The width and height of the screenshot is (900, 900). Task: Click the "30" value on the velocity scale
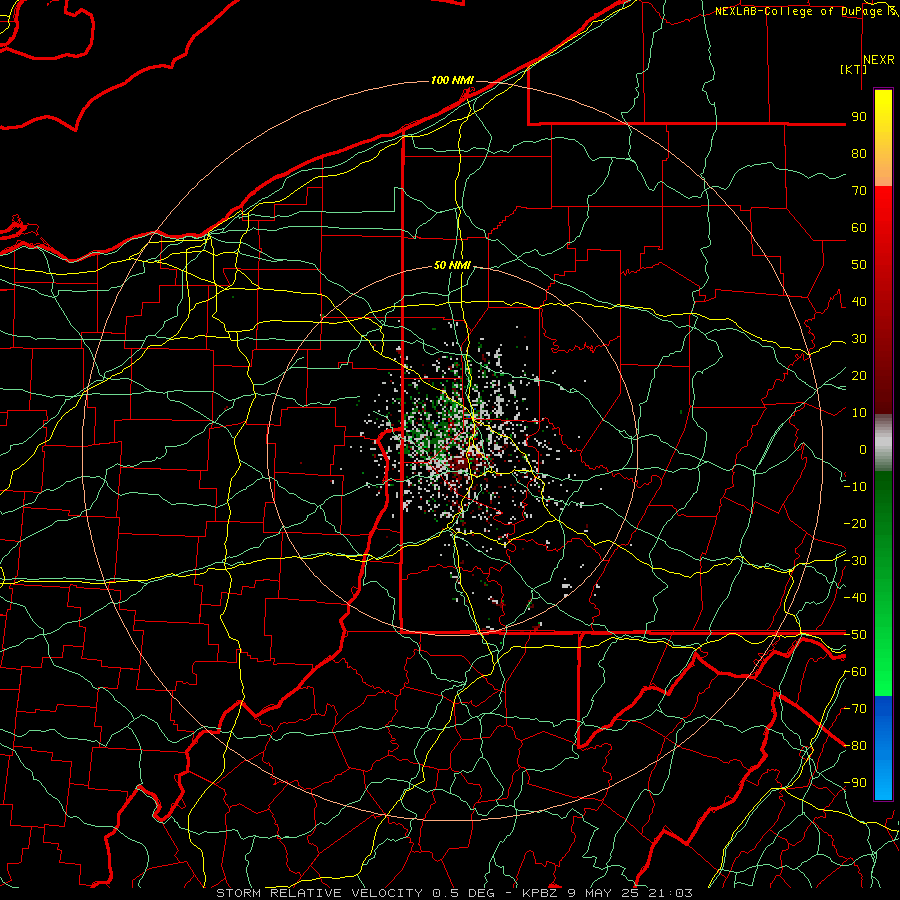click(859, 339)
